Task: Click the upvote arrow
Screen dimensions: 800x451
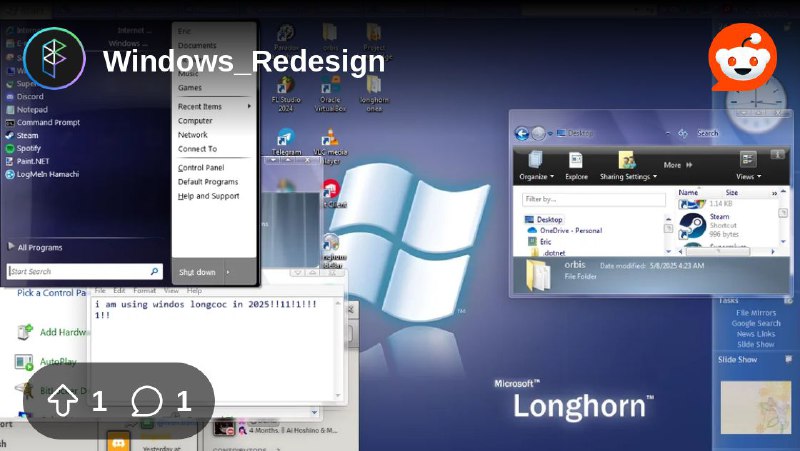Action: pos(62,400)
